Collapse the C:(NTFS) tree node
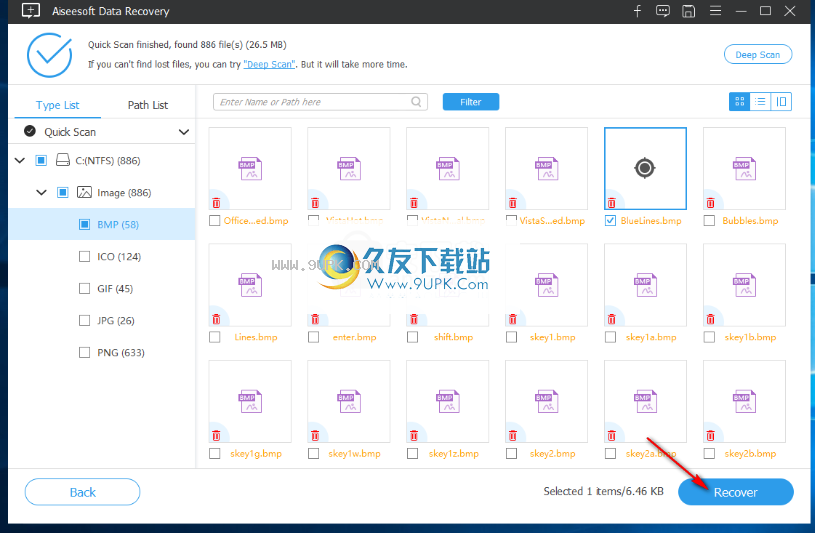Screen dimensions: 815x535 pyautogui.click(x=20, y=160)
